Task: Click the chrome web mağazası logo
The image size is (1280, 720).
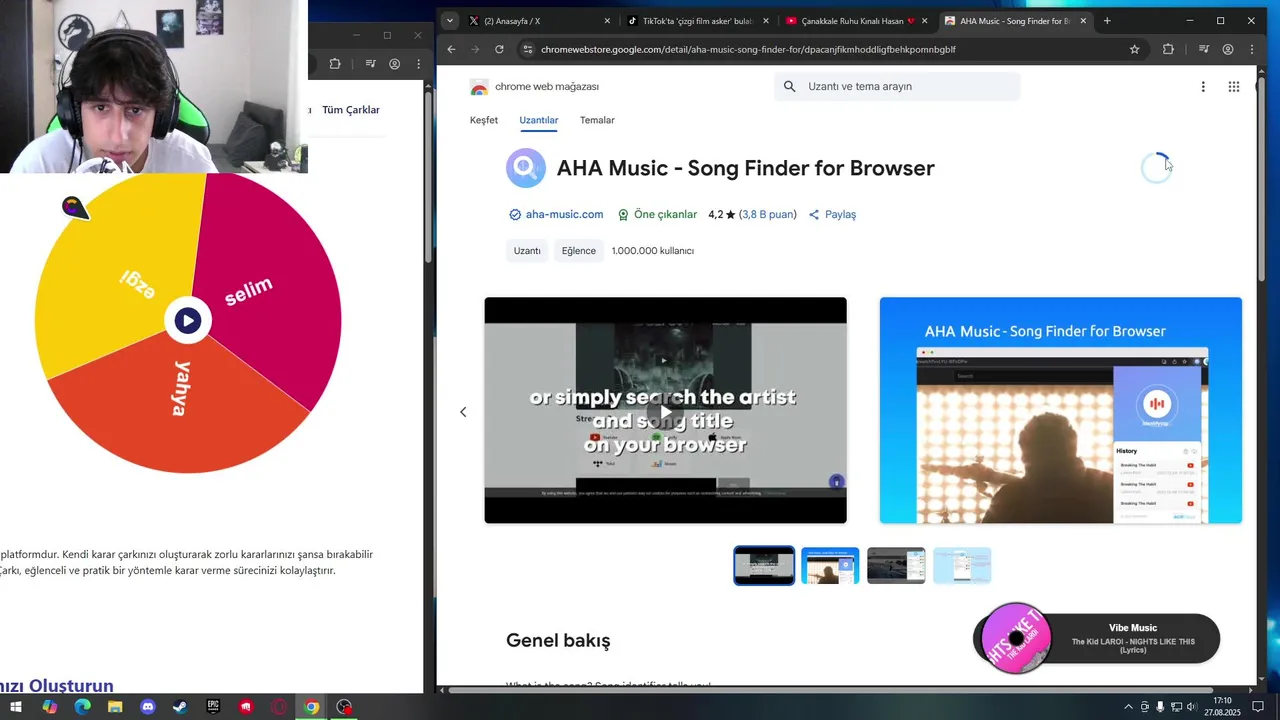Action: 534,87
